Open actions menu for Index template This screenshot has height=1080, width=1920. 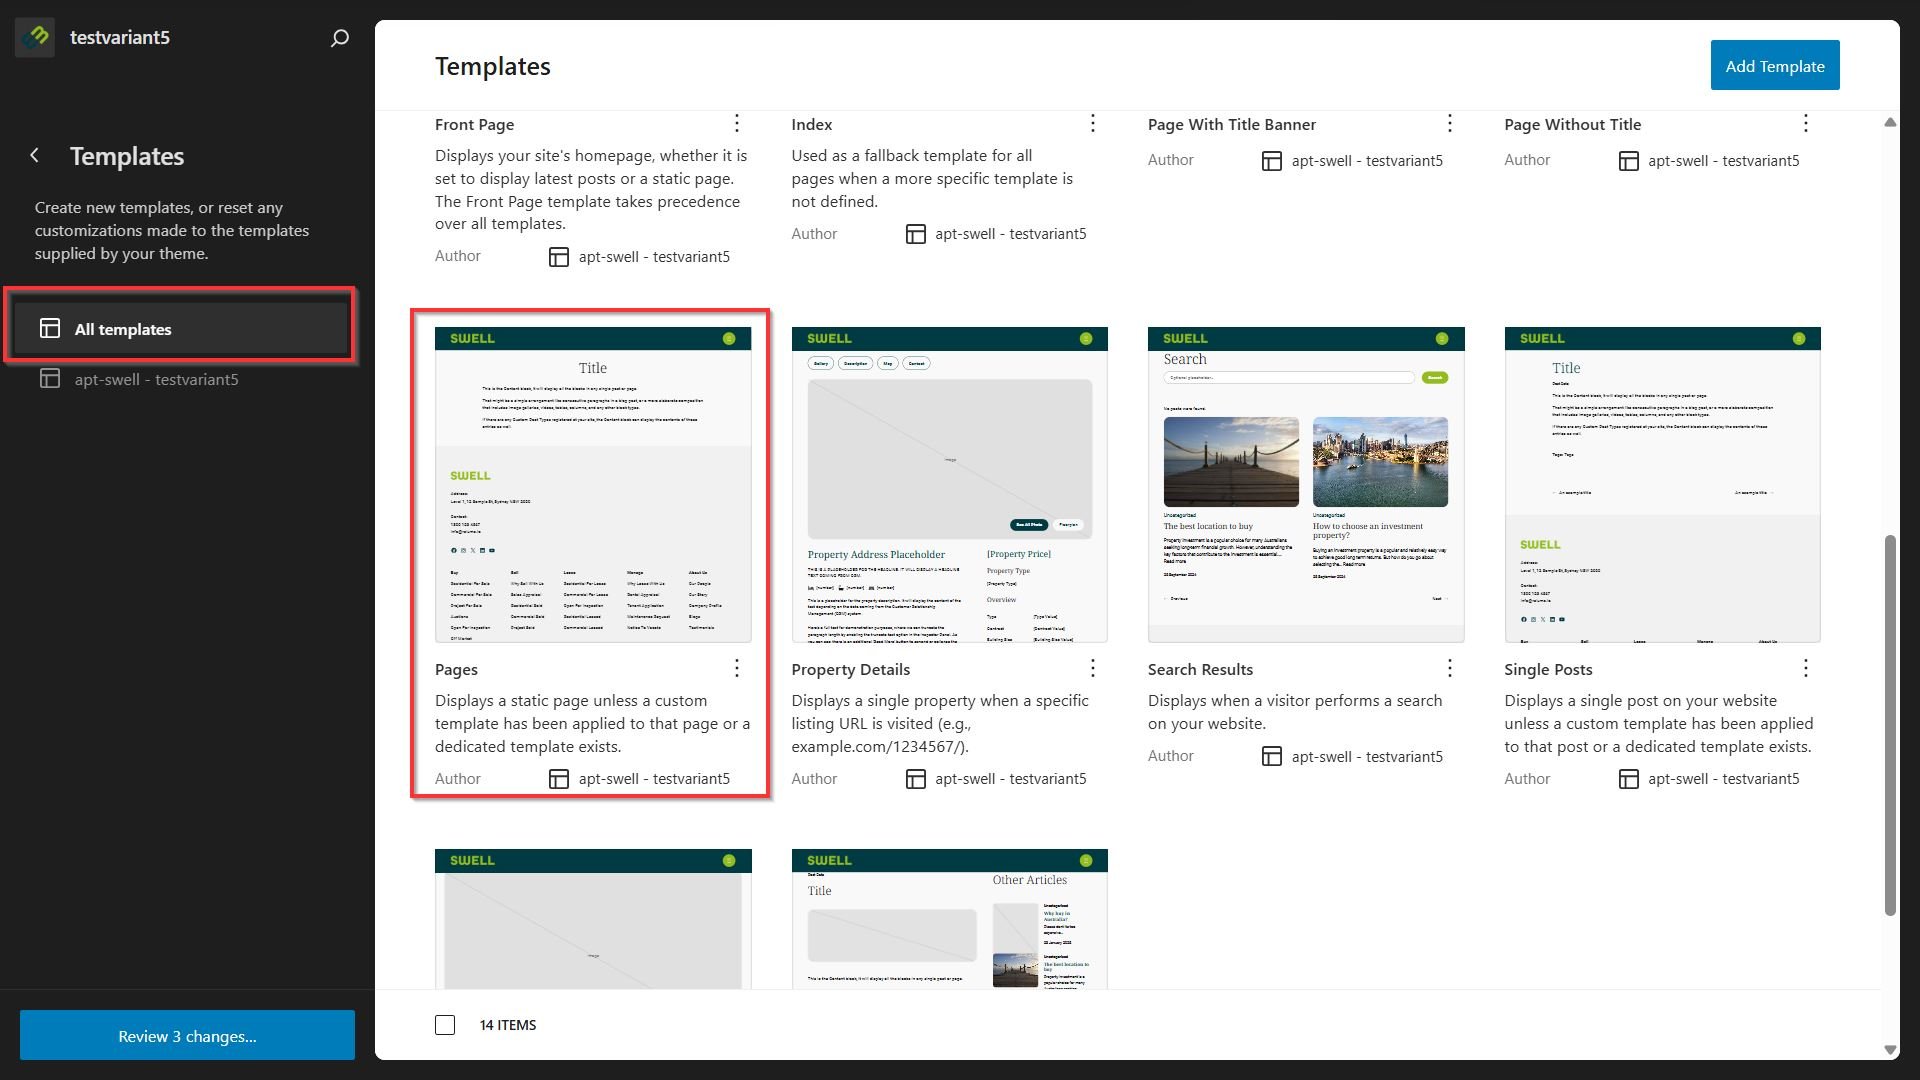pos(1093,123)
